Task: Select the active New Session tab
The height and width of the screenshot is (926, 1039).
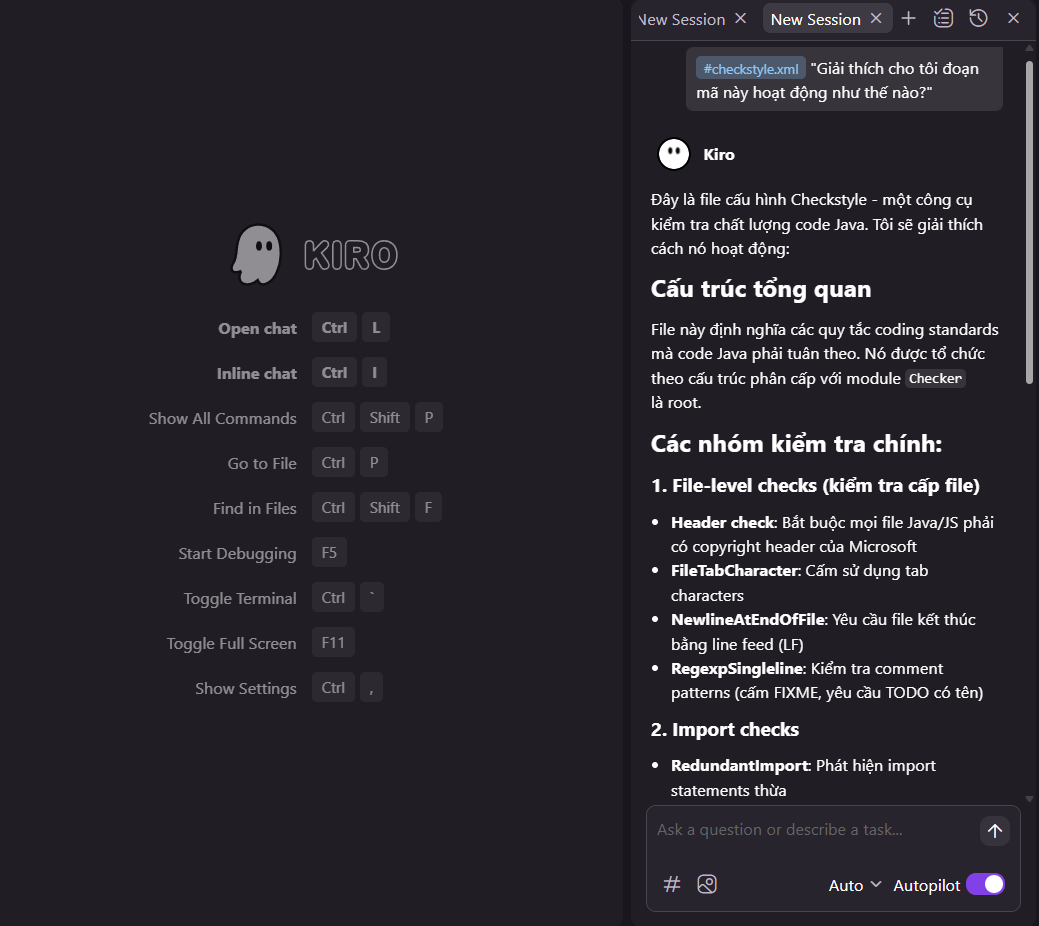Action: 815,19
